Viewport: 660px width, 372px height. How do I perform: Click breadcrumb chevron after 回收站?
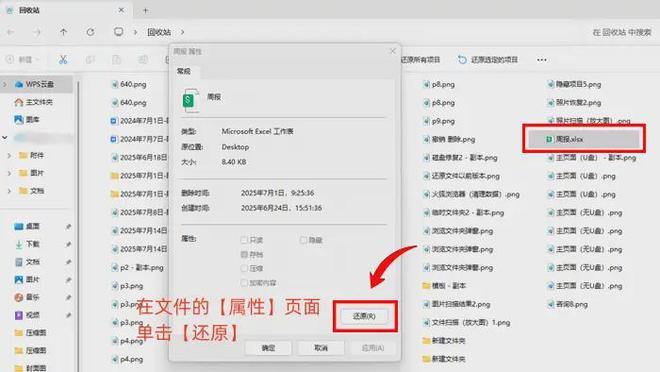(x=183, y=32)
